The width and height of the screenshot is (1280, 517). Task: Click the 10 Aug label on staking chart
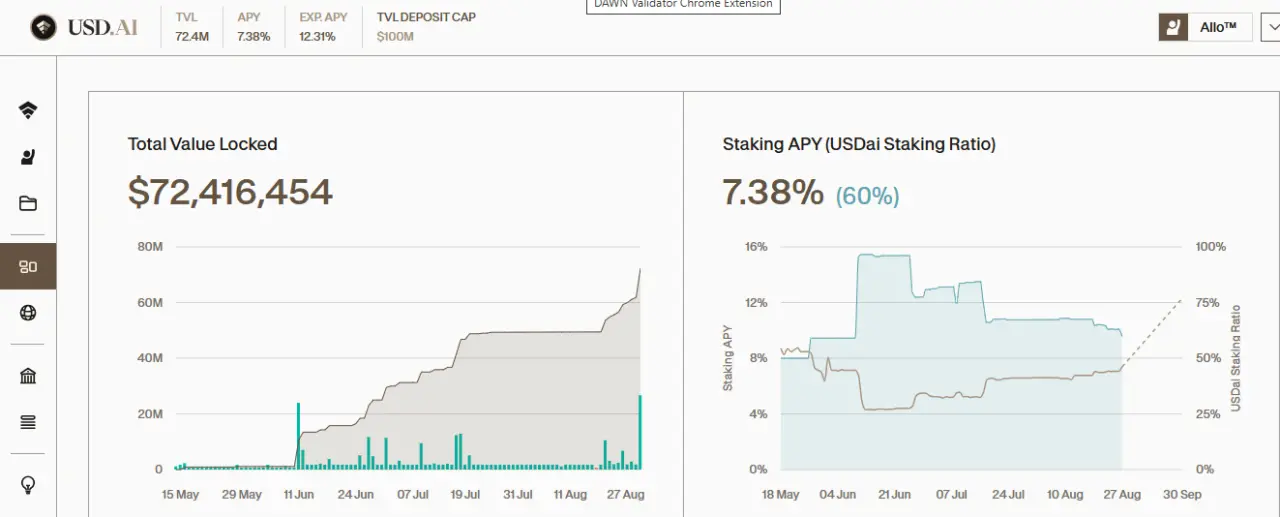tap(1065, 494)
